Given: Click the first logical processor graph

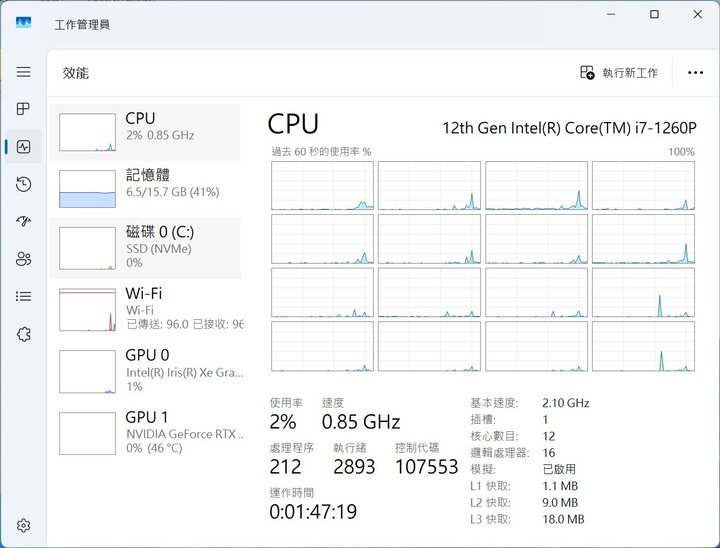Looking at the screenshot, I should [322, 186].
